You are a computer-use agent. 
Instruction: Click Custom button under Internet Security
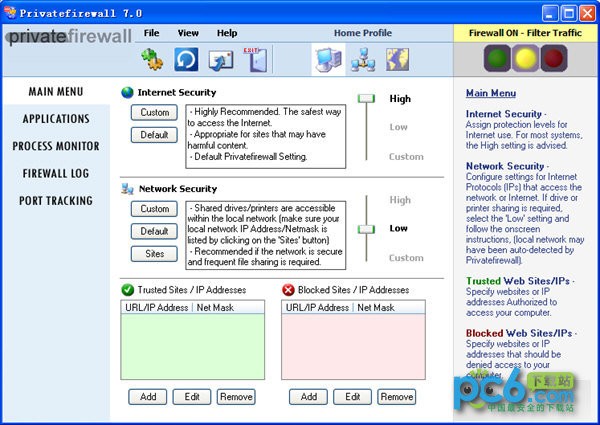point(154,112)
